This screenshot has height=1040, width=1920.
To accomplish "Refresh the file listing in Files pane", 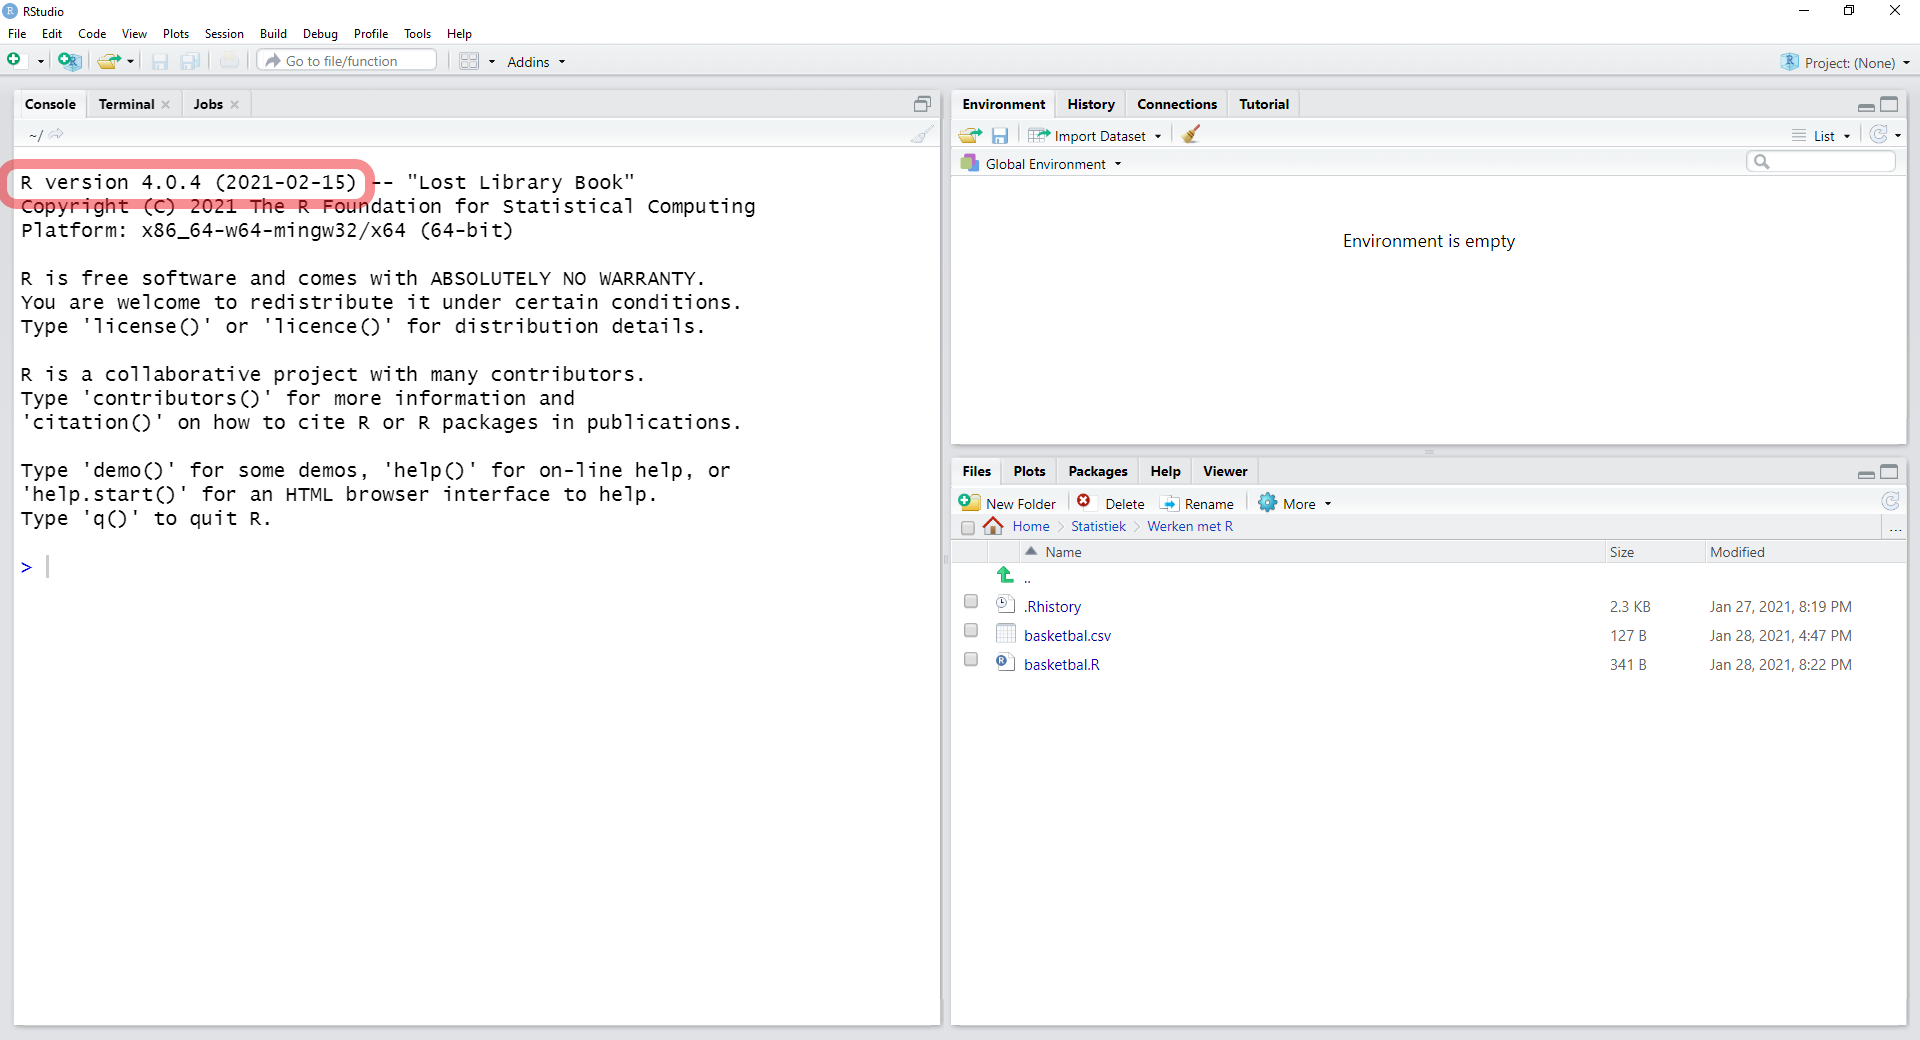I will click(1890, 502).
